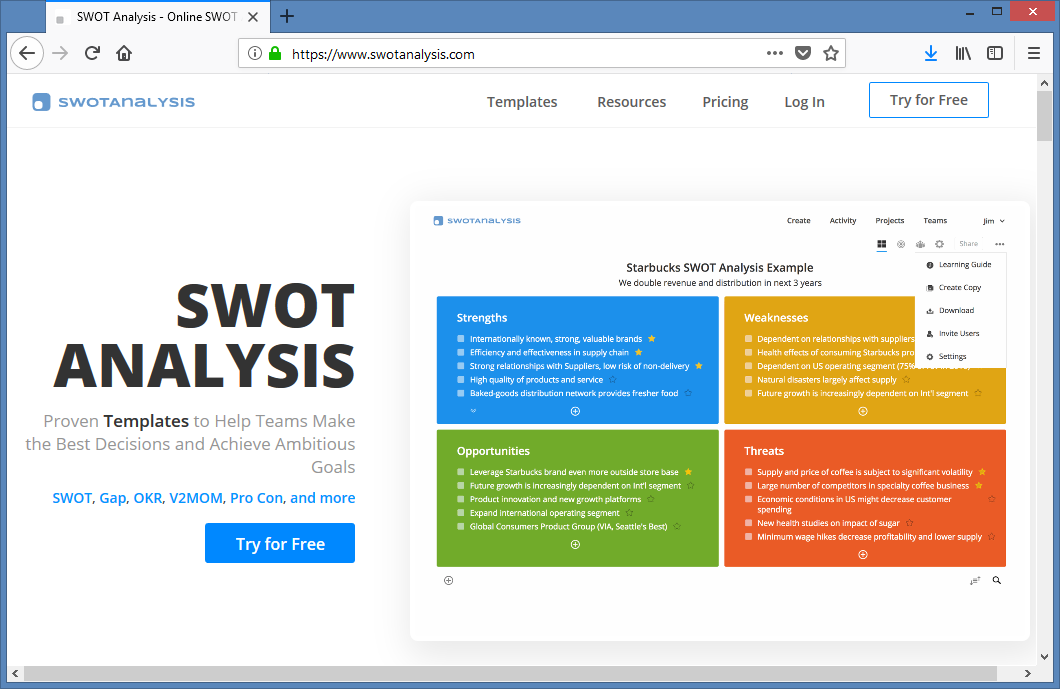
Task: Click the search magnifier below the grid
Action: (x=996, y=580)
